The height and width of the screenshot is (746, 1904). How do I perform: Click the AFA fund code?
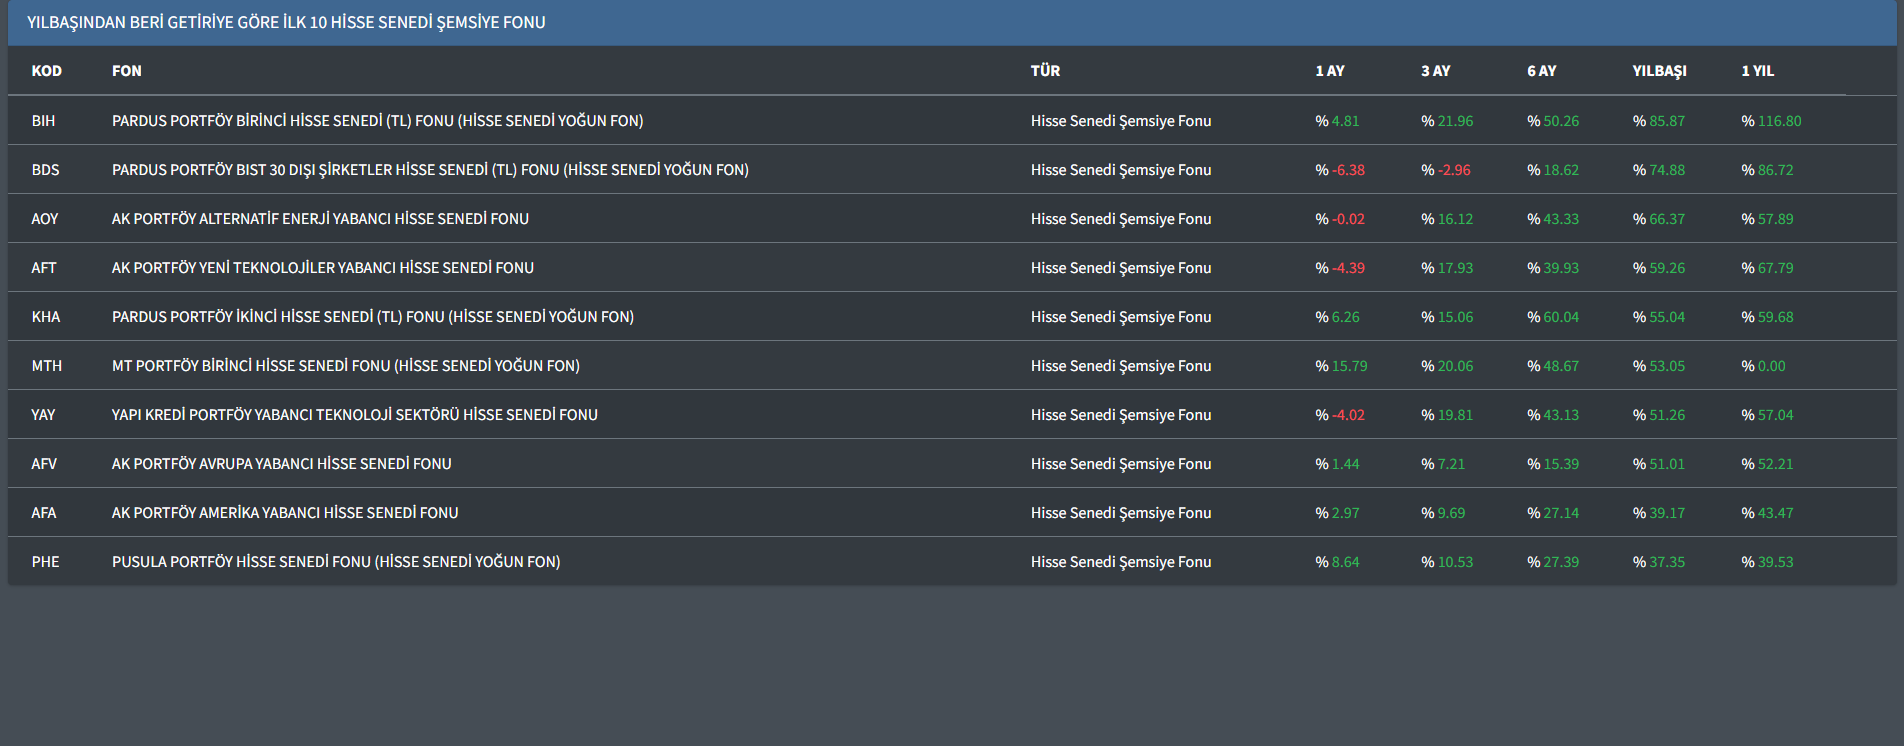point(44,513)
